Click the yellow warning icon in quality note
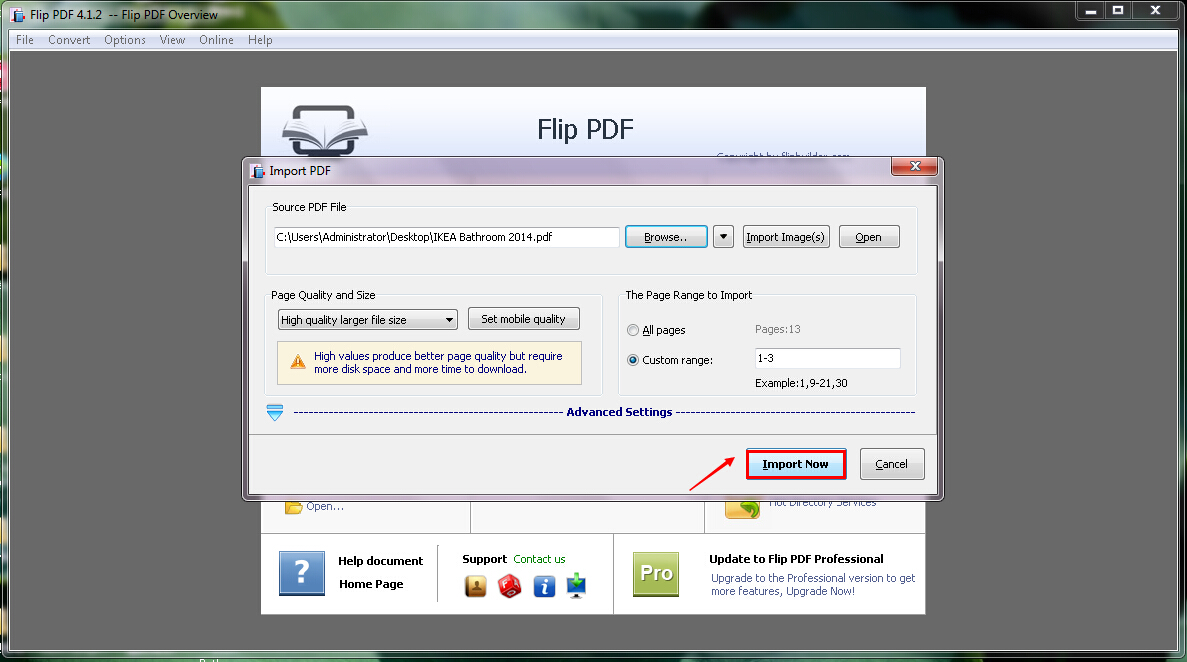 click(x=298, y=362)
